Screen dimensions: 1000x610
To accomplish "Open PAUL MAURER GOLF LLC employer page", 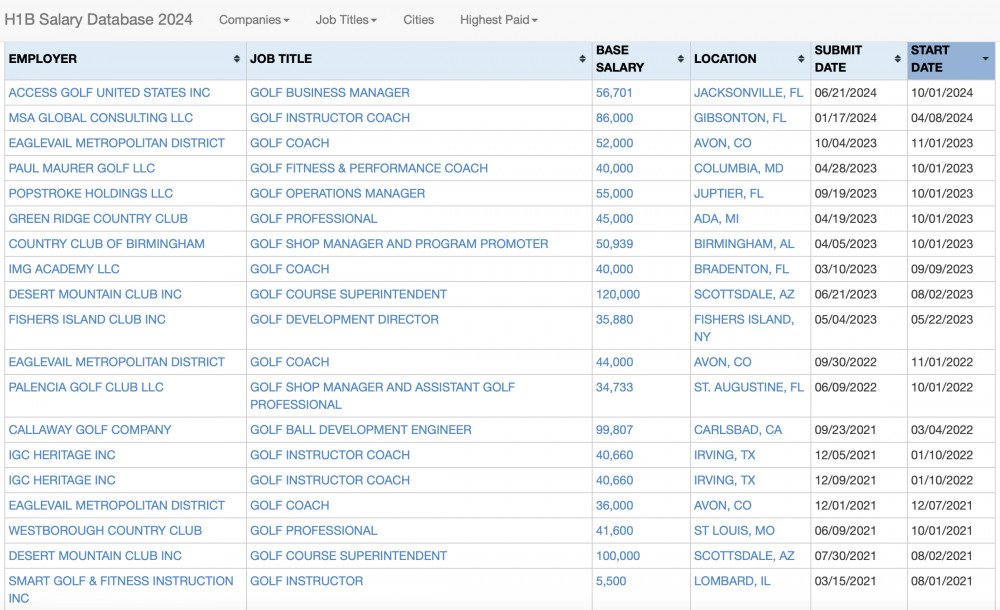I will pyautogui.click(x=82, y=168).
